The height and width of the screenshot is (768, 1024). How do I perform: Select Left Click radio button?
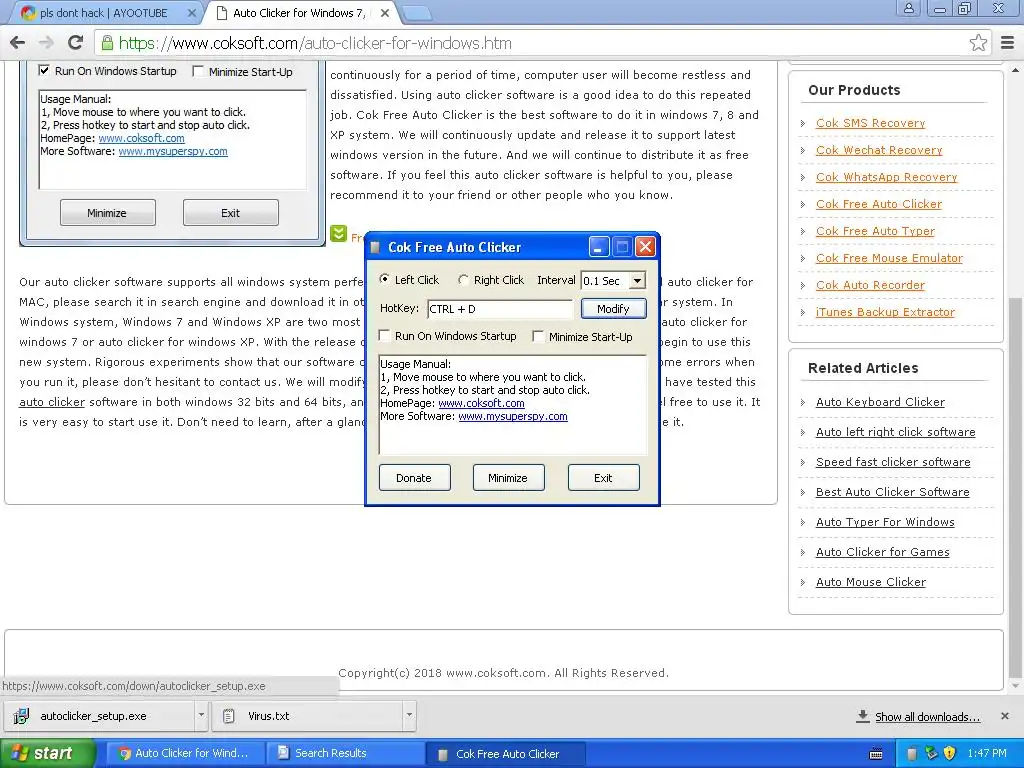(x=385, y=279)
